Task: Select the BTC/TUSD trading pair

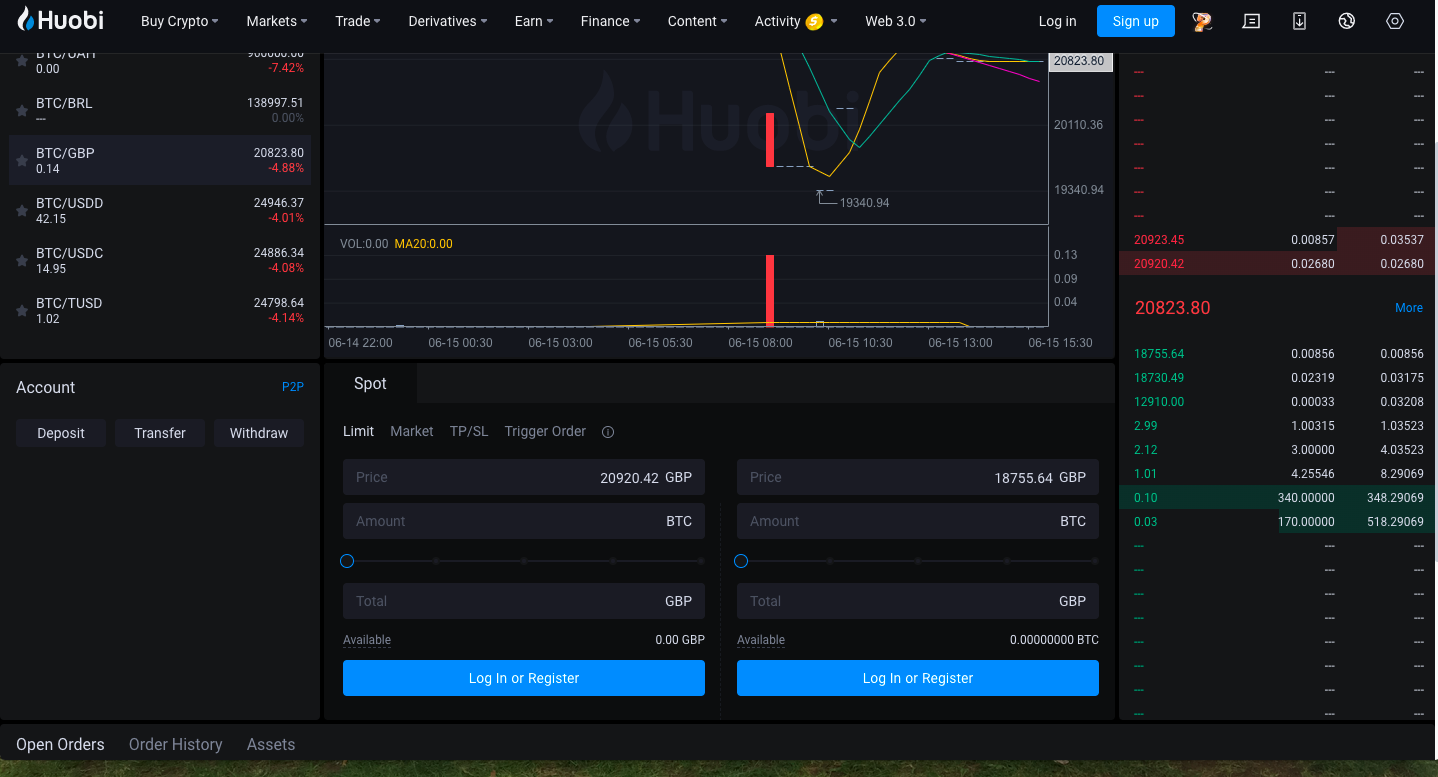Action: click(160, 310)
